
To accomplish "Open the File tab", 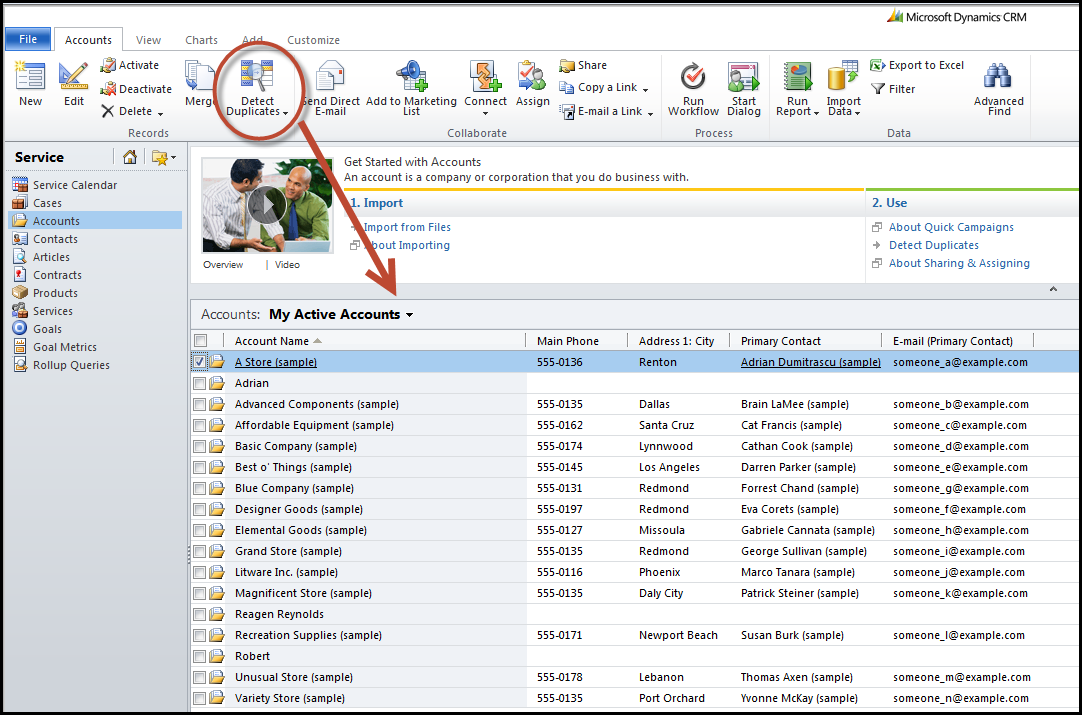I will [x=28, y=39].
